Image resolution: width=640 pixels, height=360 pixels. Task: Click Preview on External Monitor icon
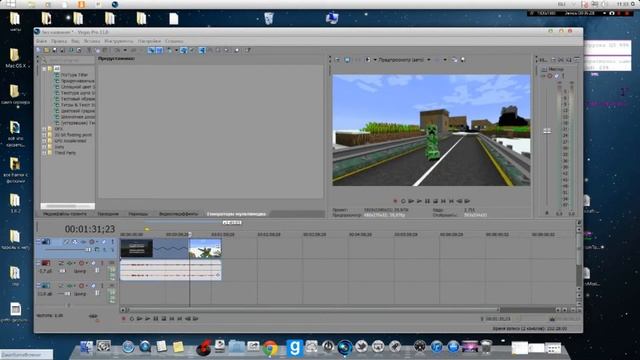(x=347, y=60)
